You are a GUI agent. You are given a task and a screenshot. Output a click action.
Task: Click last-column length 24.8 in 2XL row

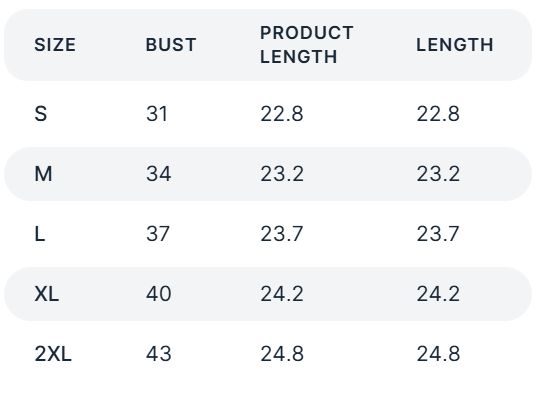438,354
